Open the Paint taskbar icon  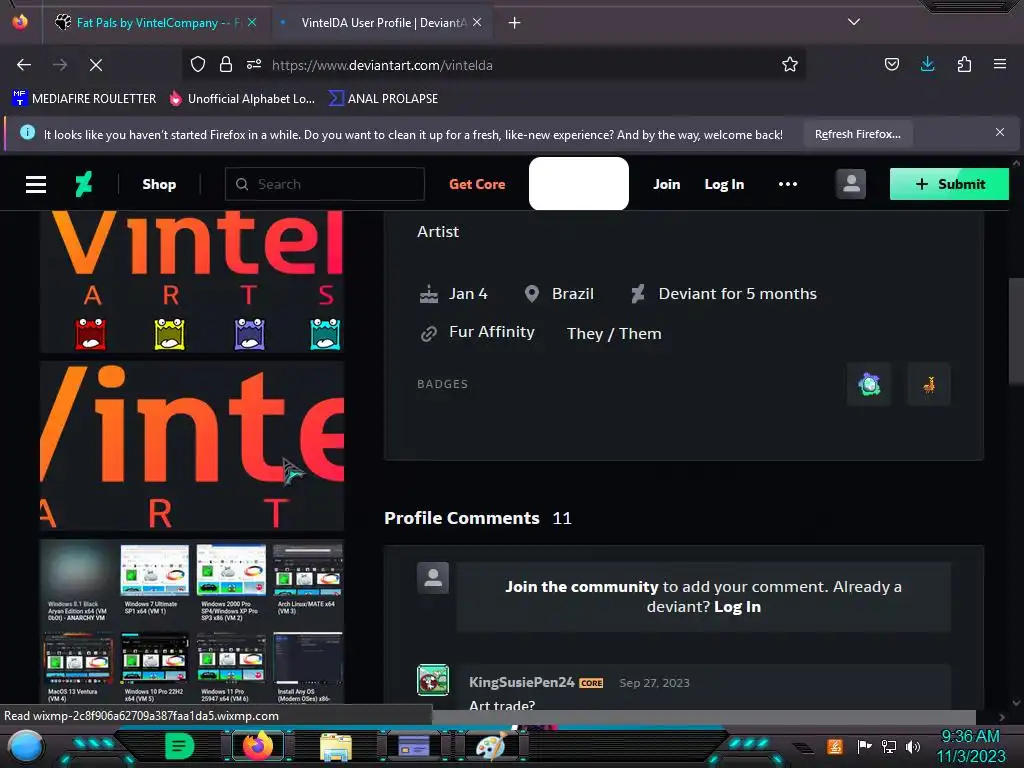490,746
